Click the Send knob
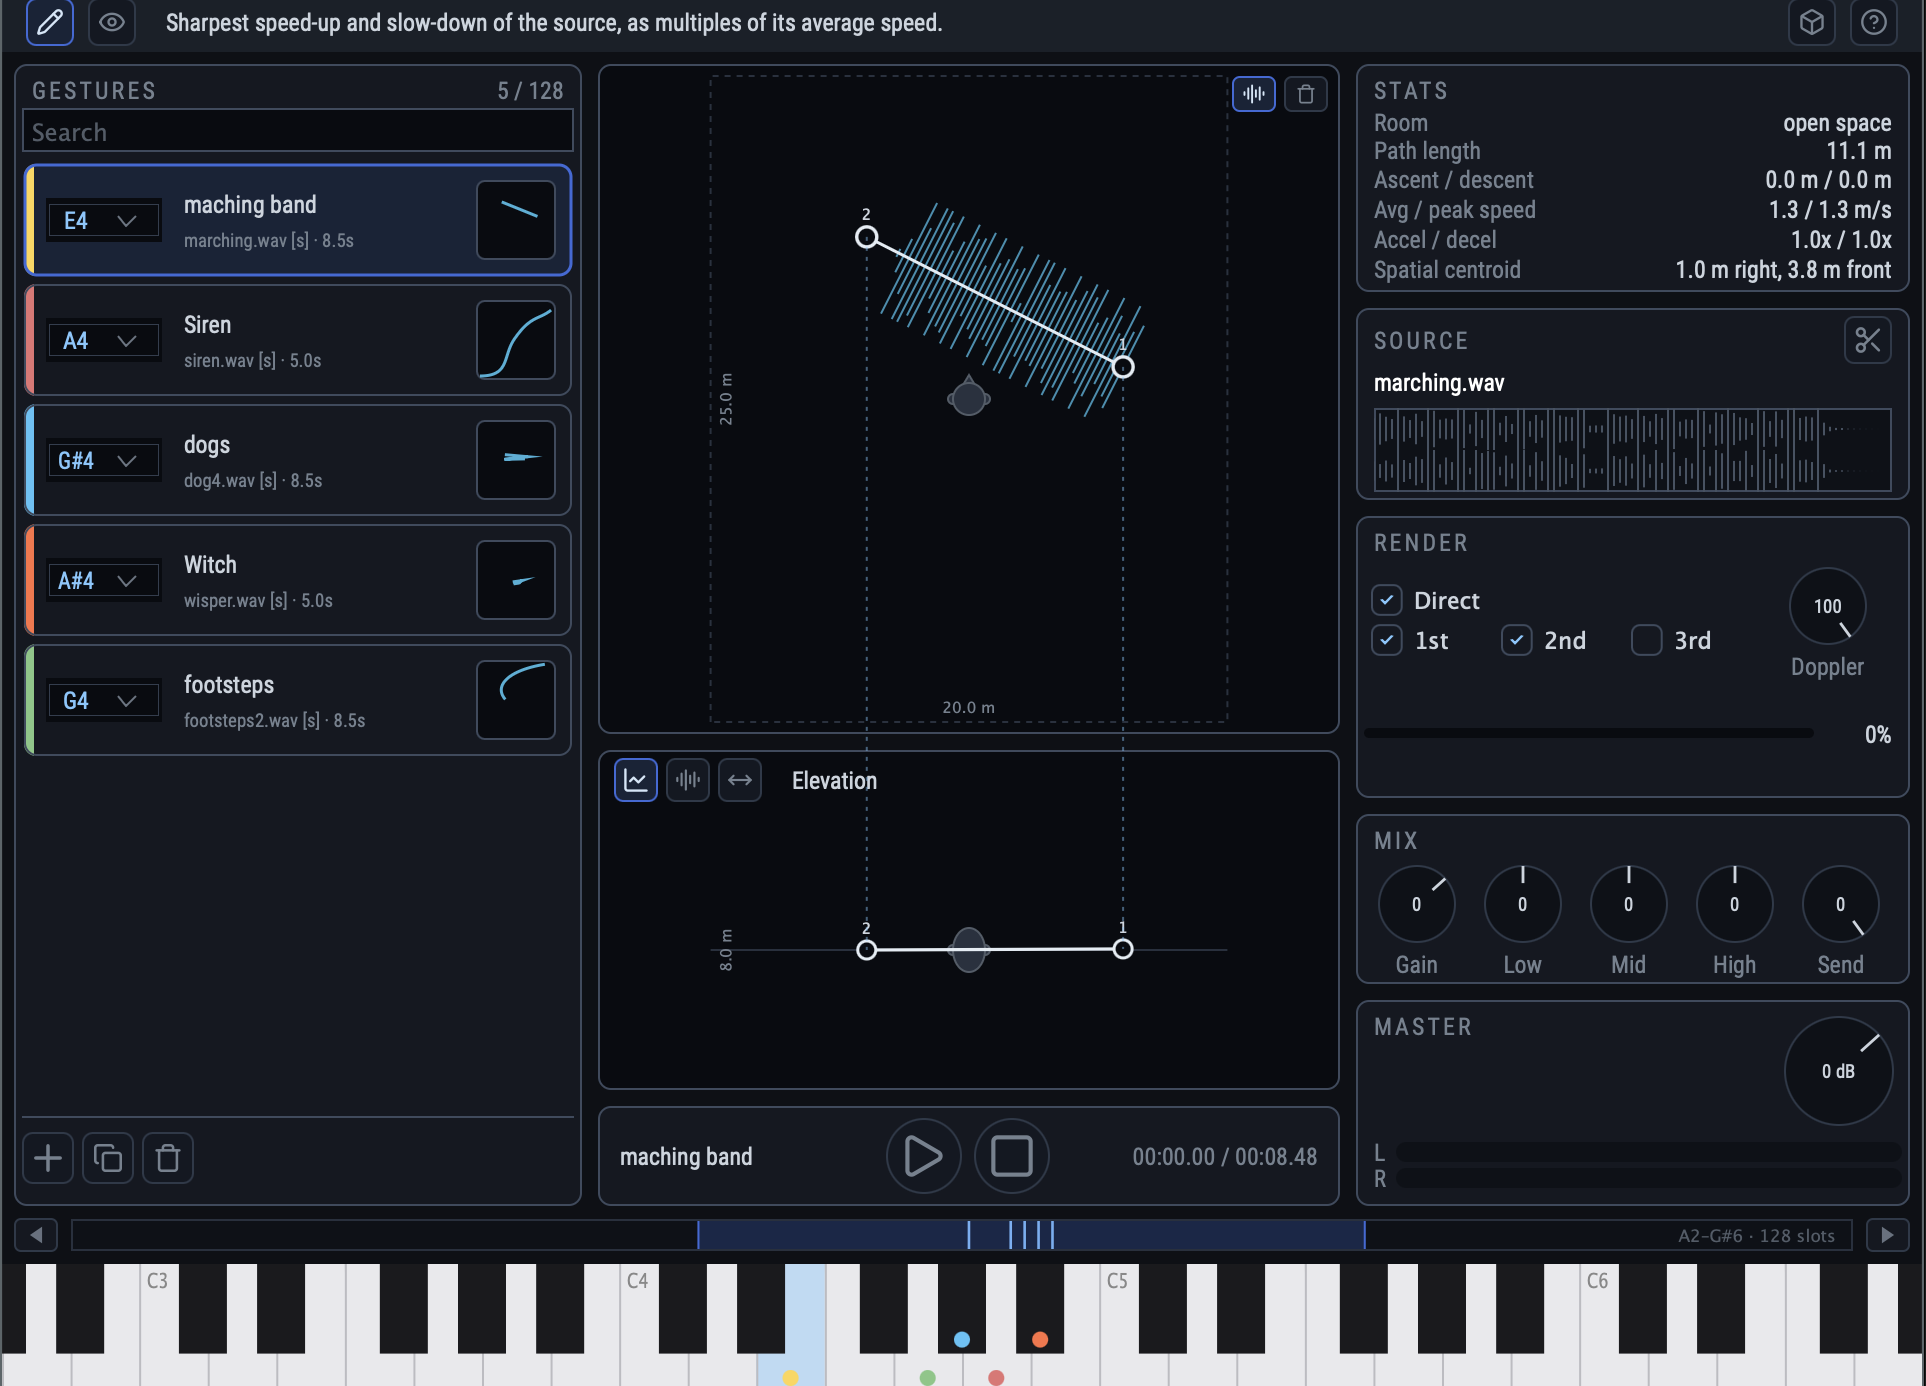Screen dimensions: 1926x1386 (1840, 904)
